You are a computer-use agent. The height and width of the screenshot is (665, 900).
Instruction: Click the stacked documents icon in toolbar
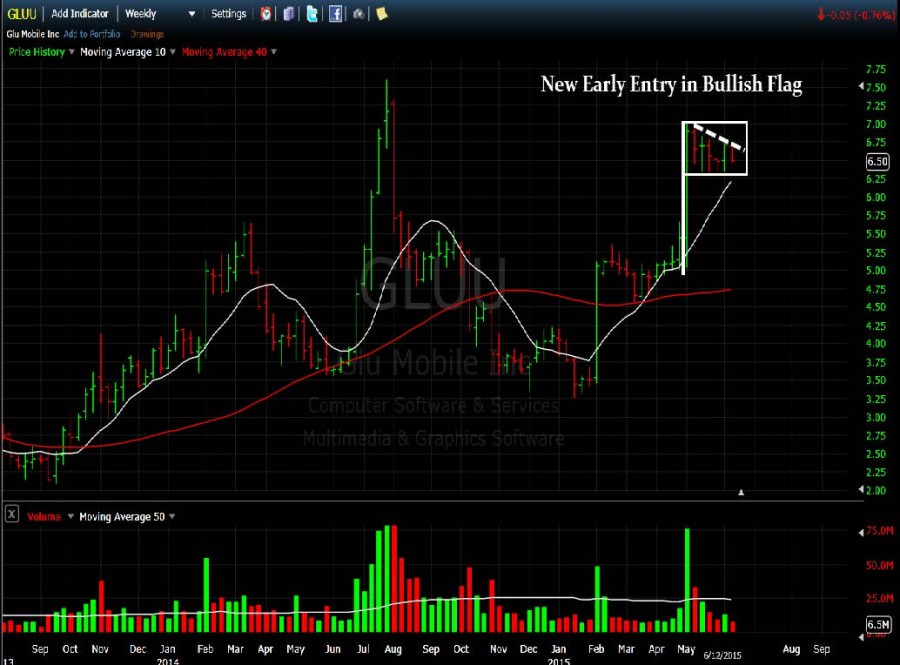[x=289, y=14]
